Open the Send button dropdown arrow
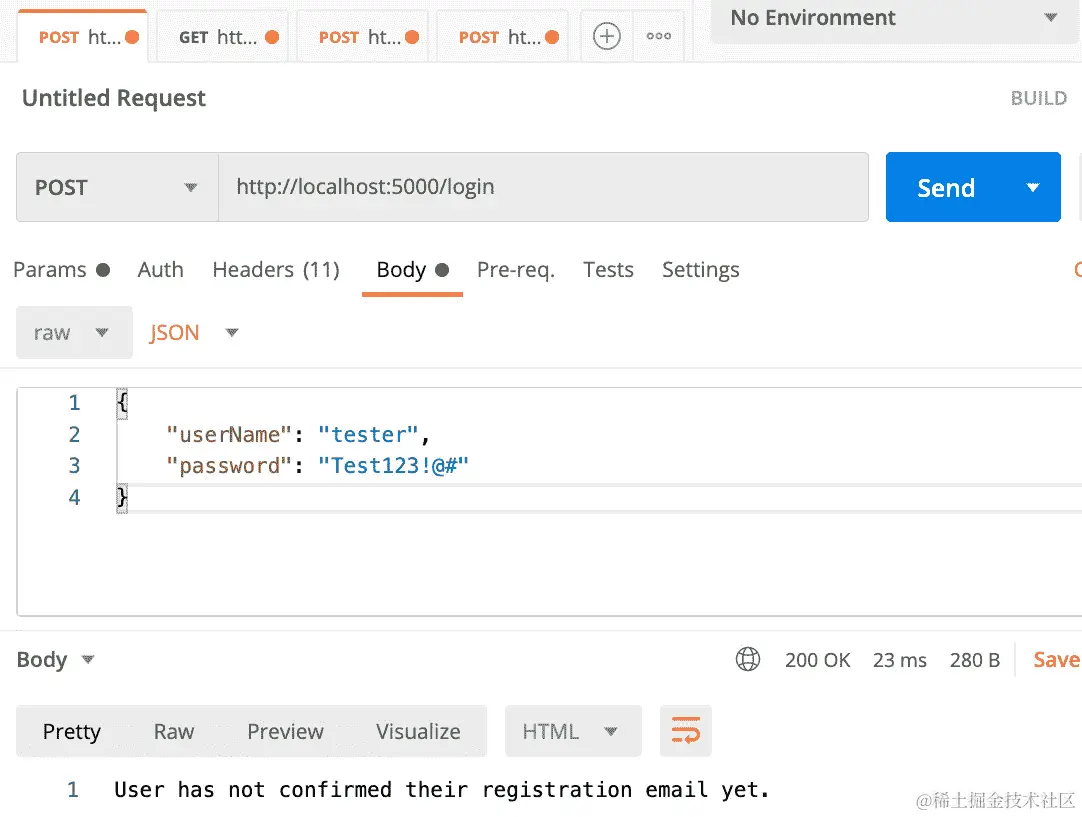Viewport: 1082px width, 817px height. tap(1032, 188)
